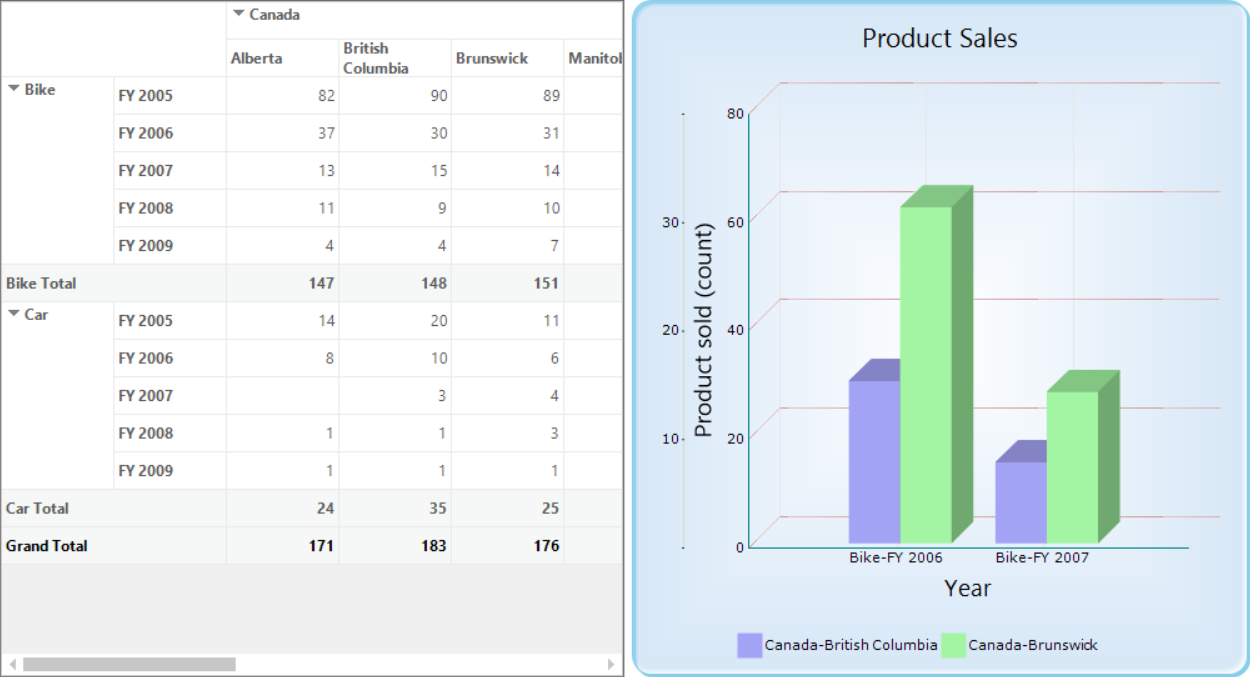Select Bike FY 2007 British Columbia value 15

point(395,171)
